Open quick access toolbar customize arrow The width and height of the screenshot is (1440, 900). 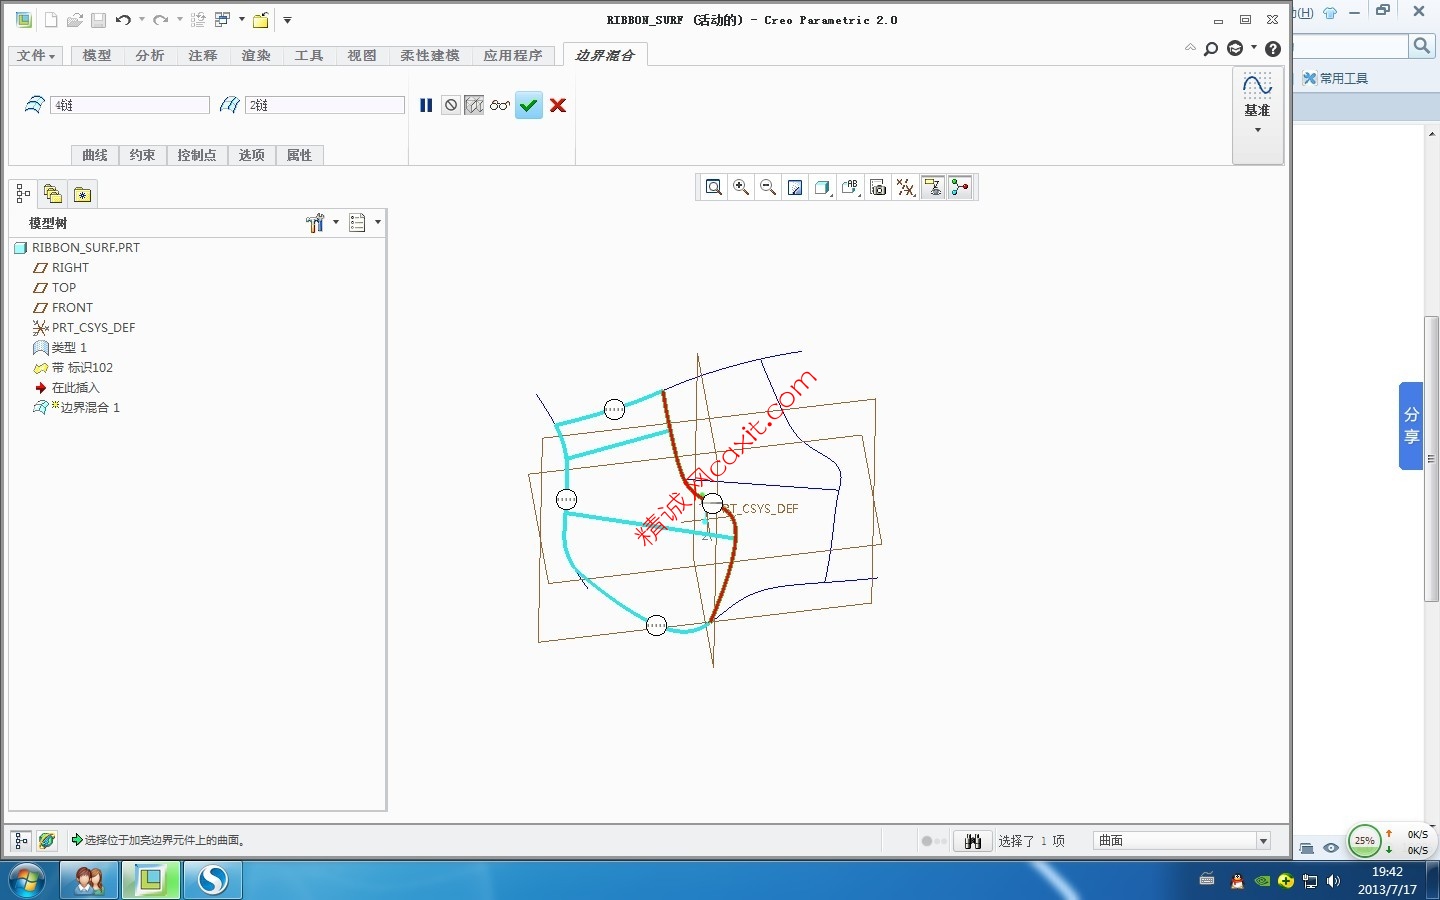(287, 20)
